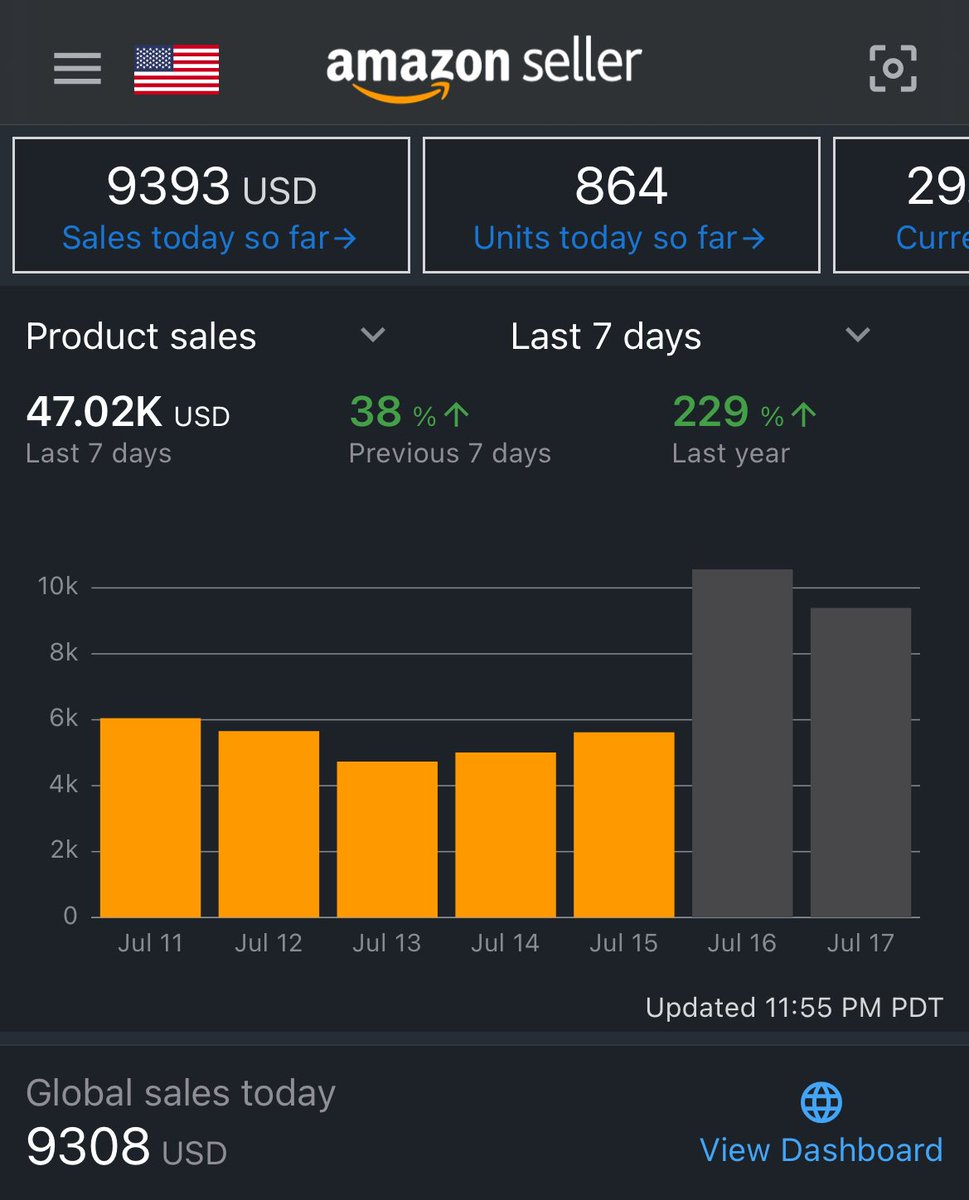Select the gray Jul 17 sales bar
Screen dimensions: 969x1200
[x=860, y=763]
